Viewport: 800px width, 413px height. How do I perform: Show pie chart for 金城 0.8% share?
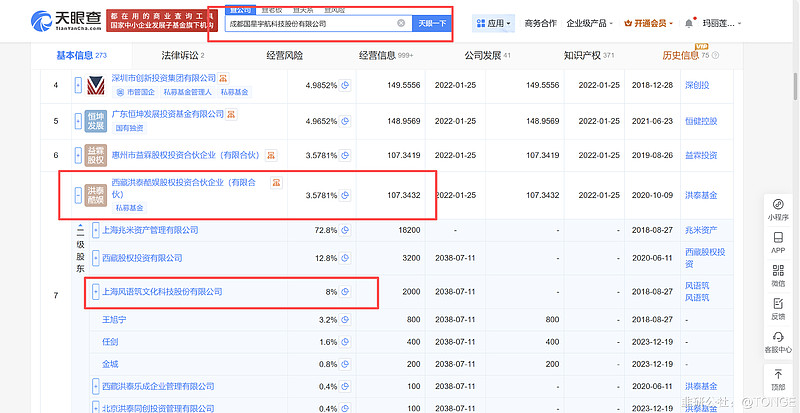[345, 364]
